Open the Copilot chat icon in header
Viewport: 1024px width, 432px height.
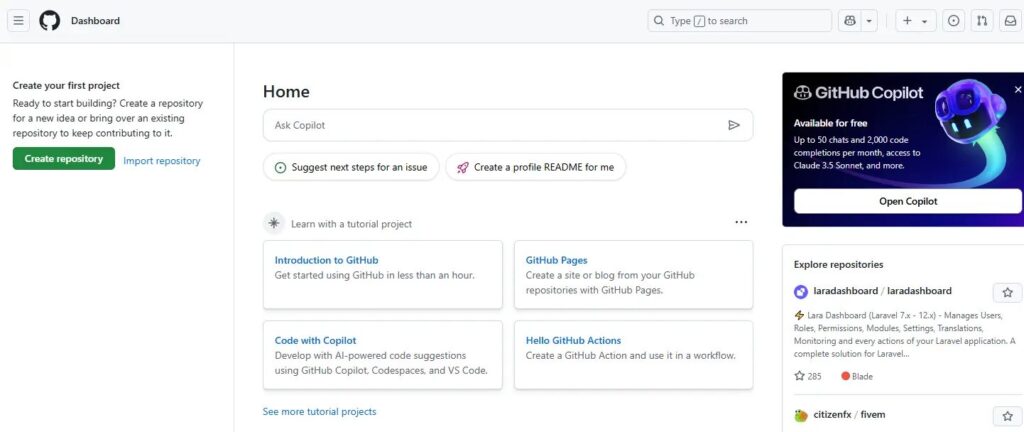click(850, 21)
